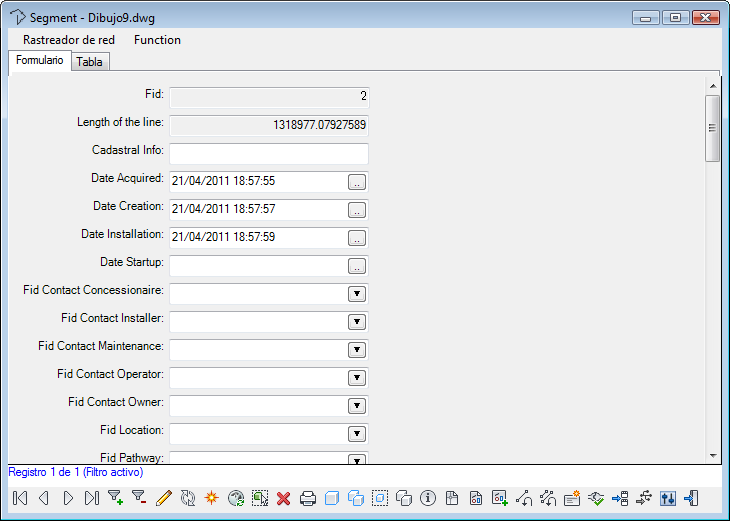Expand the Fid Contact Operator dropdown
The height and width of the screenshot is (521, 730).
357,378
